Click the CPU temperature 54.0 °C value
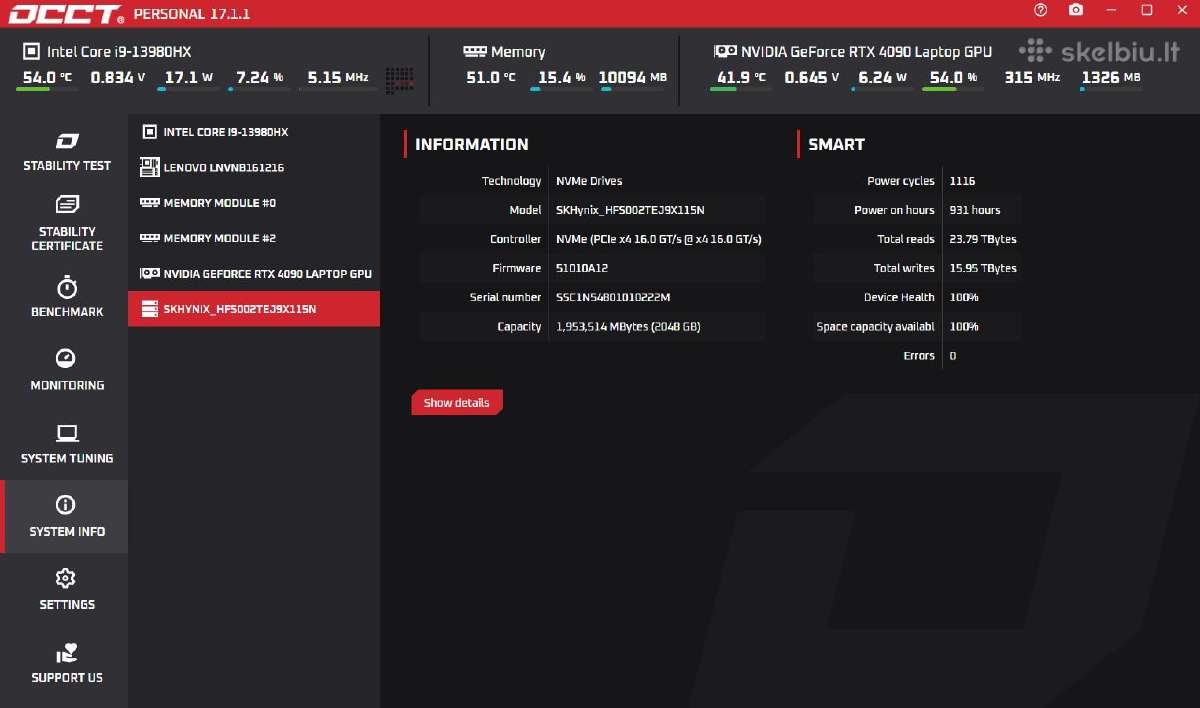The width and height of the screenshot is (1200, 708). (x=46, y=78)
